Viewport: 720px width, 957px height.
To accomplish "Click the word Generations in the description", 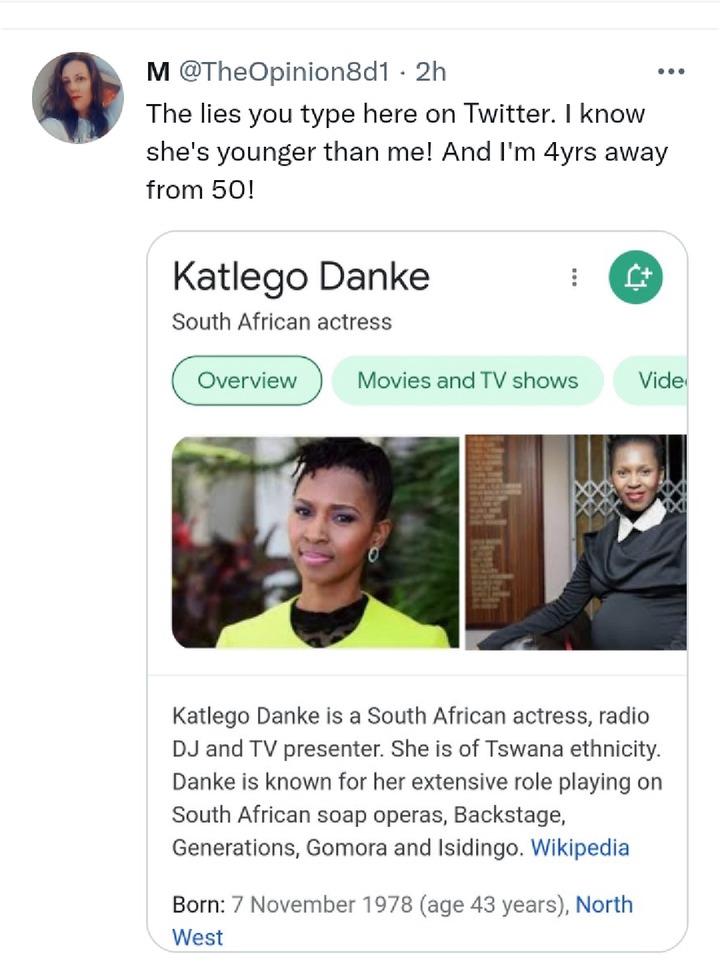I will [x=236, y=848].
